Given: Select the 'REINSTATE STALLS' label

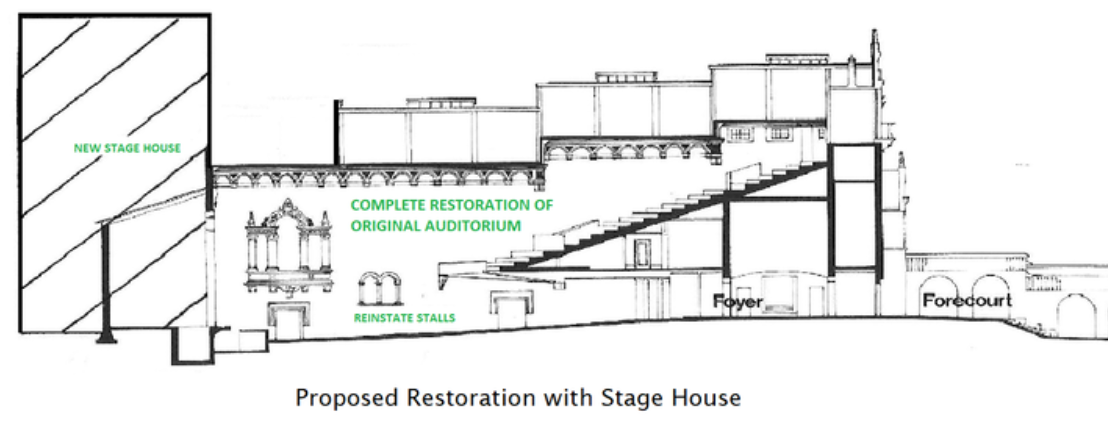Looking at the screenshot, I should point(404,318).
